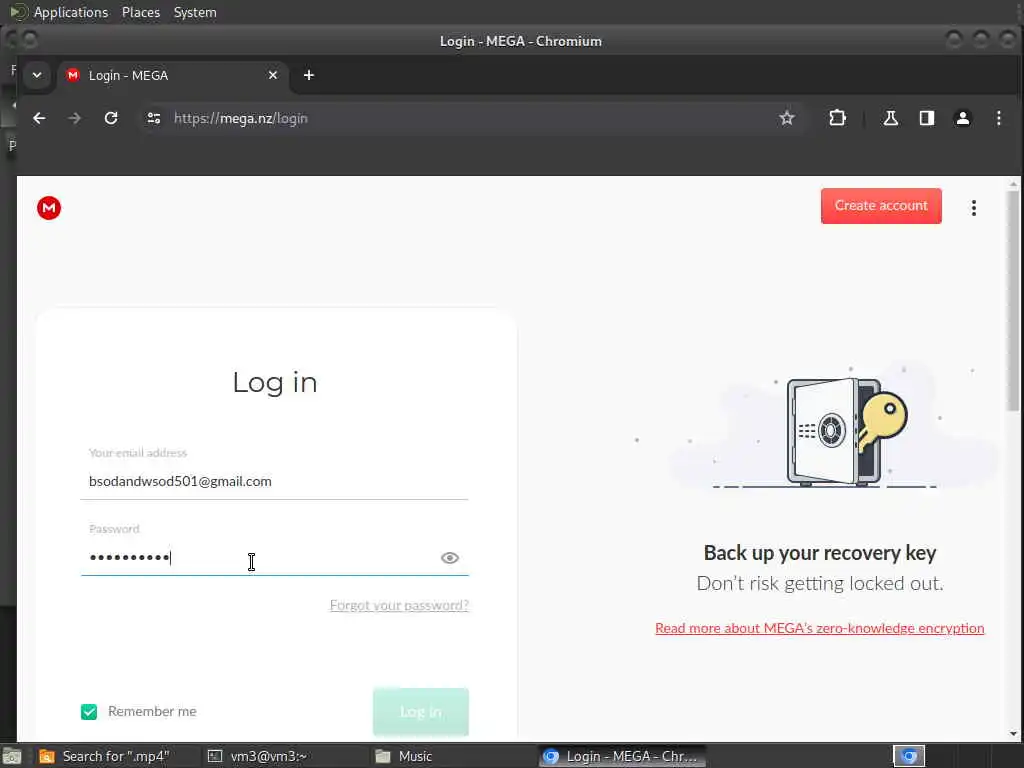1024x768 pixels.
Task: Go forward in browser history
Action: tap(74, 118)
